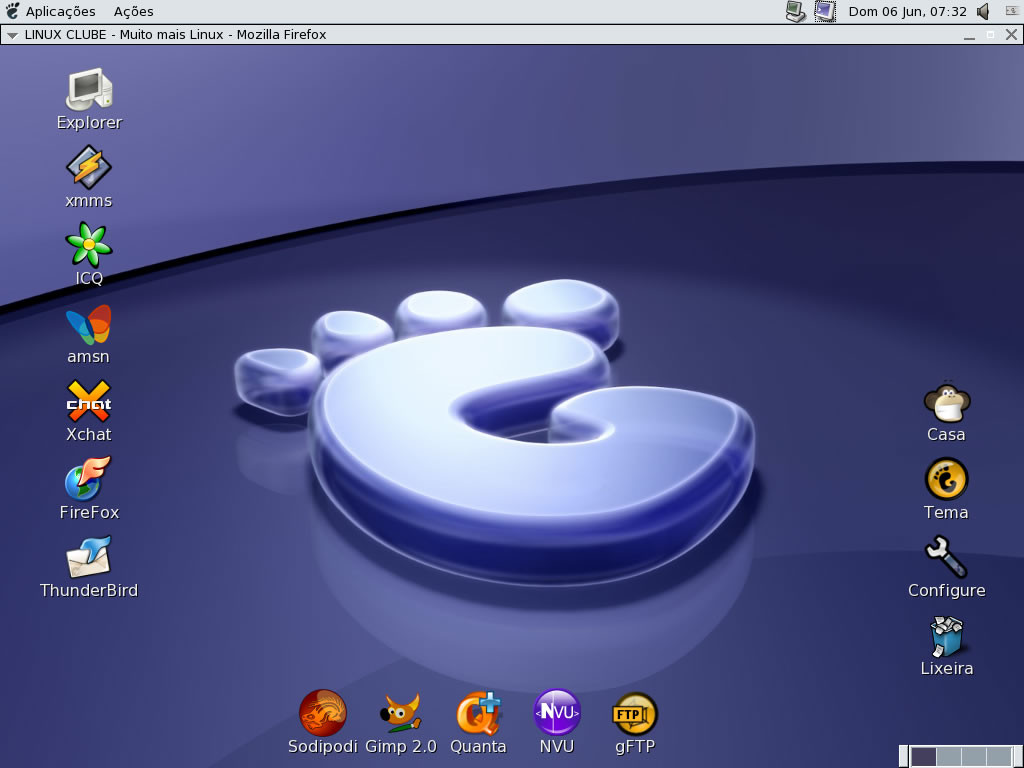Select the Gimp 2.0 icon
The width and height of the screenshot is (1024, 768).
(x=400, y=712)
